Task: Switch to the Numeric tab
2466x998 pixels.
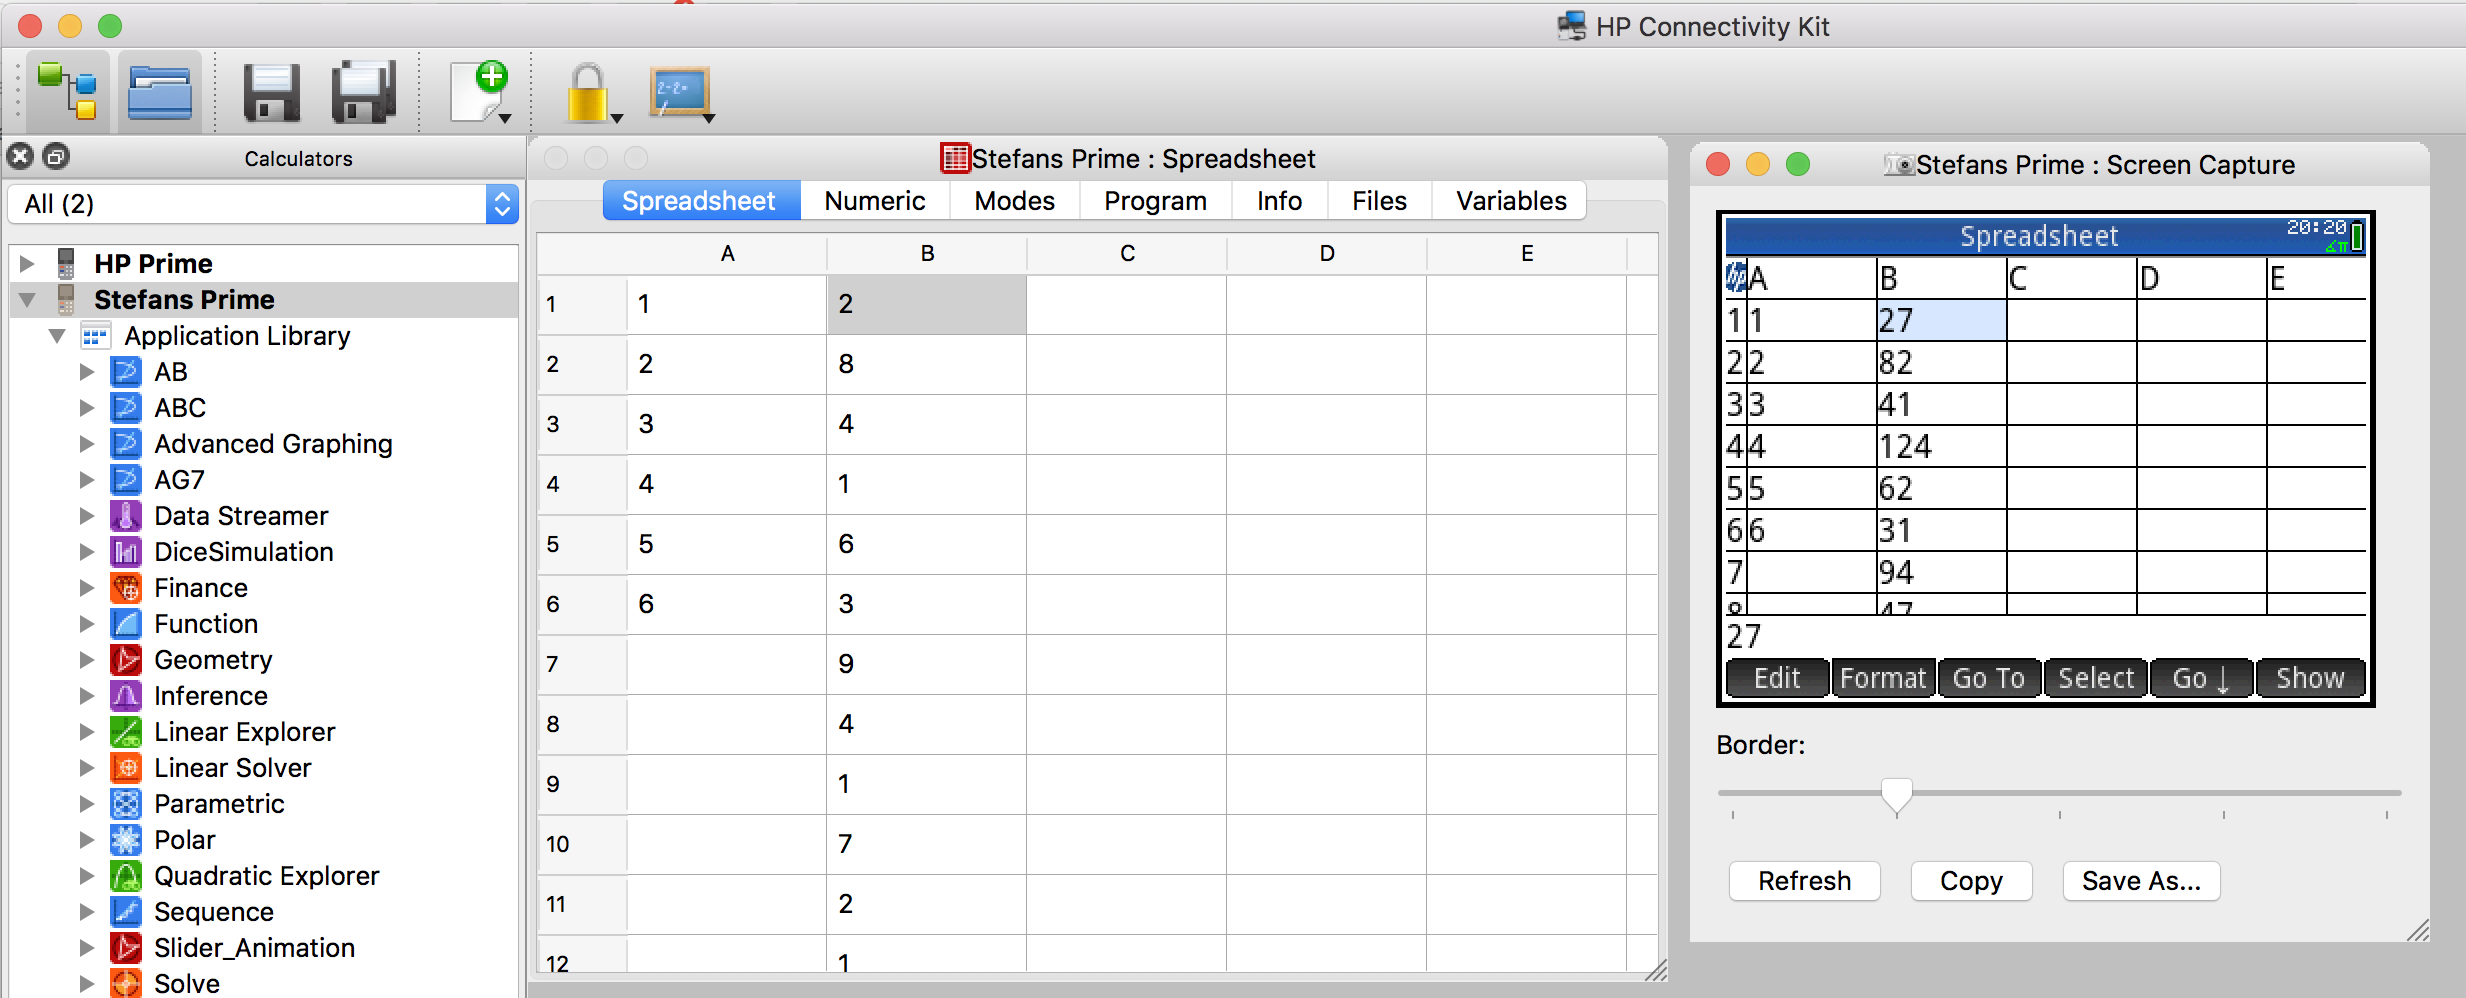Action: 873,200
